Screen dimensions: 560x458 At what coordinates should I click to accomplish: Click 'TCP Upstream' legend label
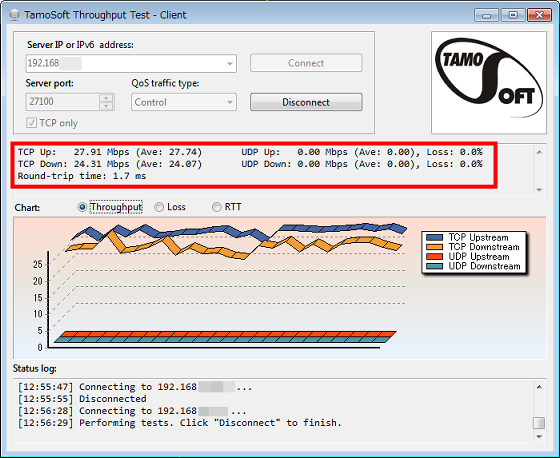pos(478,238)
